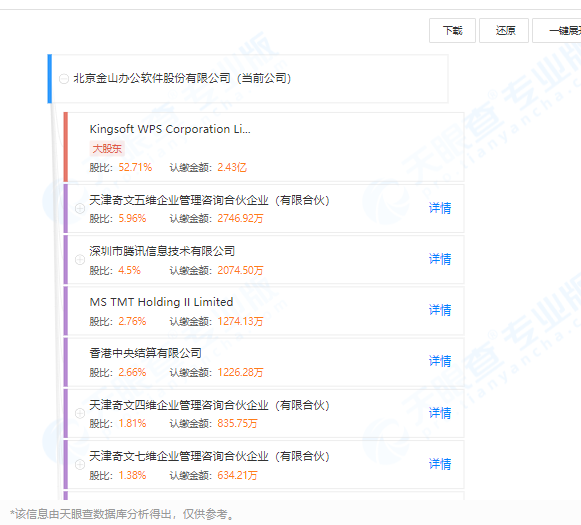Click 天津奇文五维企业管理咨询合伙企业 name

(x=209, y=200)
